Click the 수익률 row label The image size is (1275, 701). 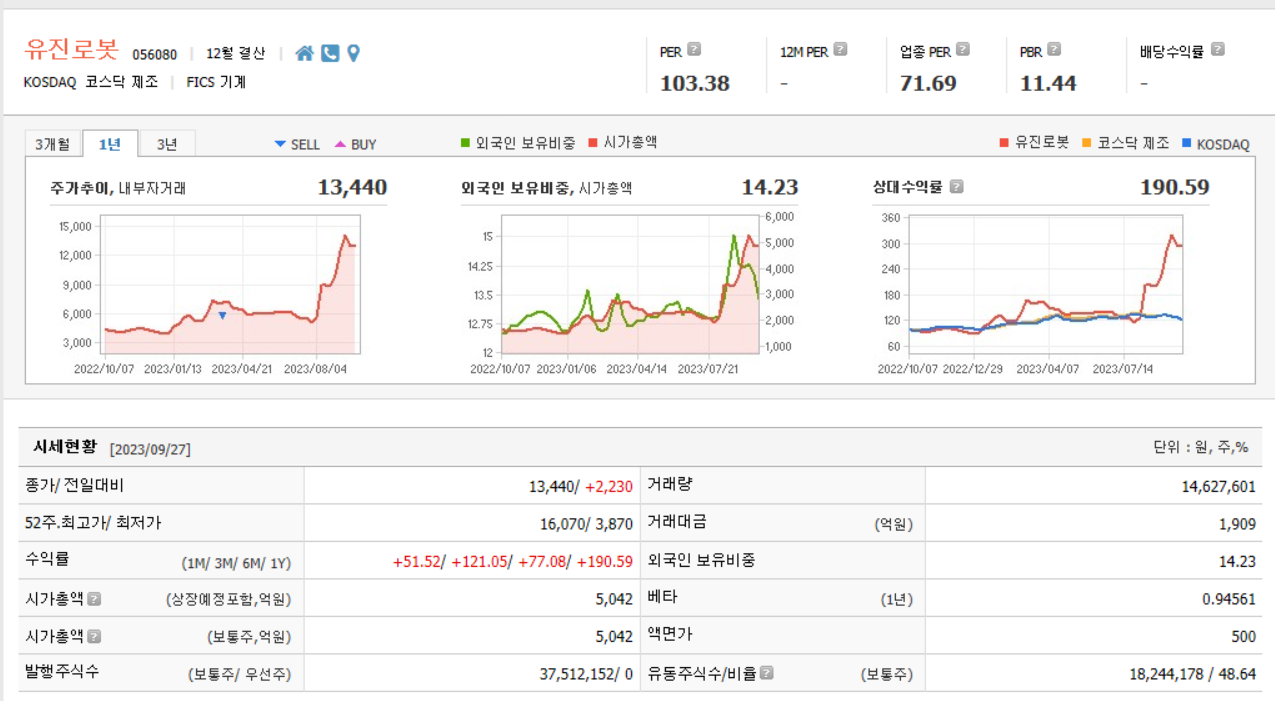(x=47, y=559)
